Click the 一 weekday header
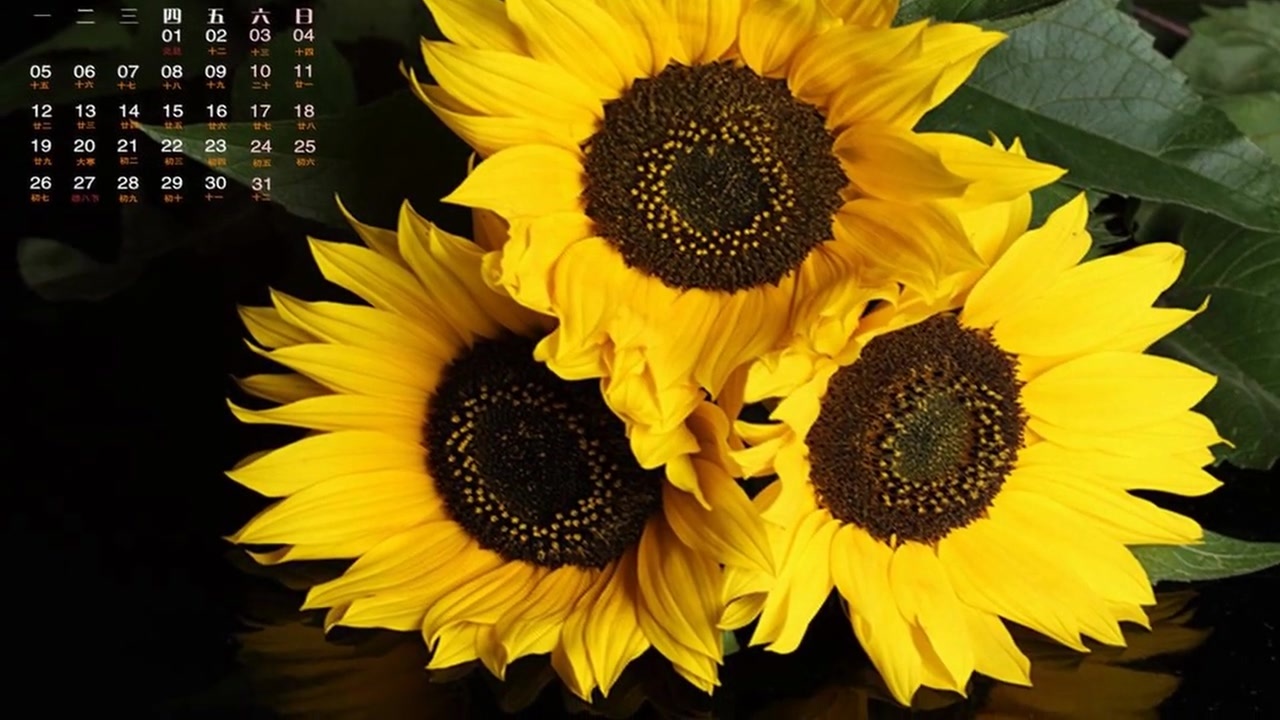The width and height of the screenshot is (1280, 720). (41, 16)
